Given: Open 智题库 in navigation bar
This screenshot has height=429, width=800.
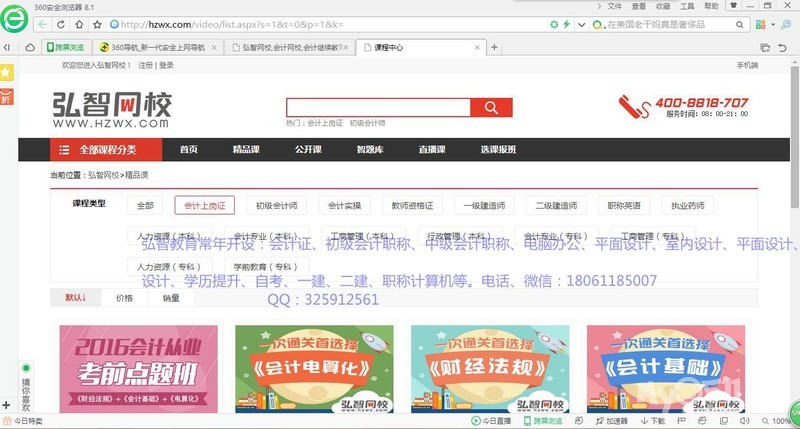Looking at the screenshot, I should [x=370, y=149].
